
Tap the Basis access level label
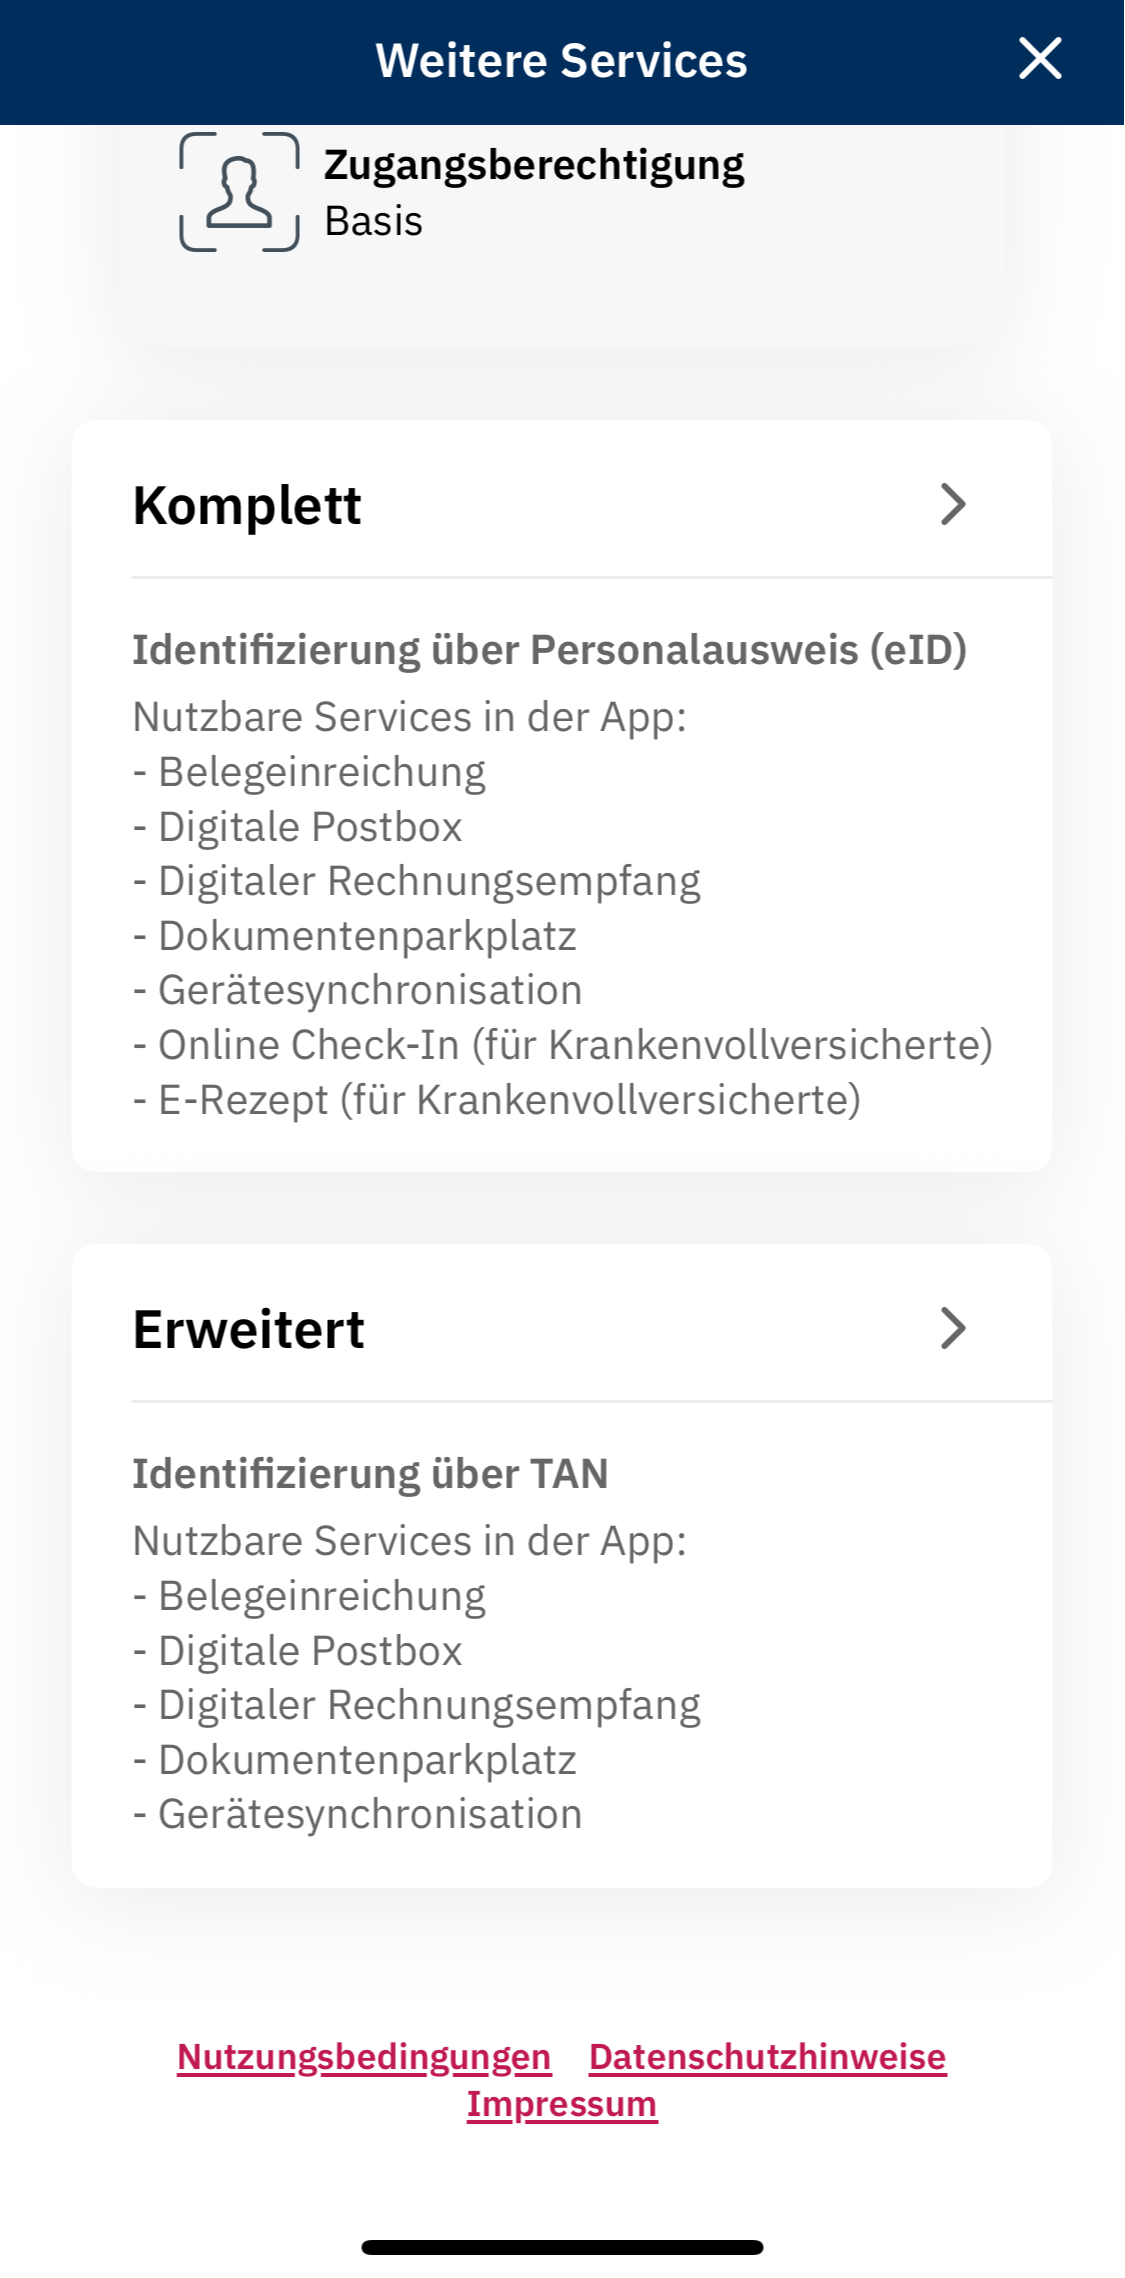373,221
